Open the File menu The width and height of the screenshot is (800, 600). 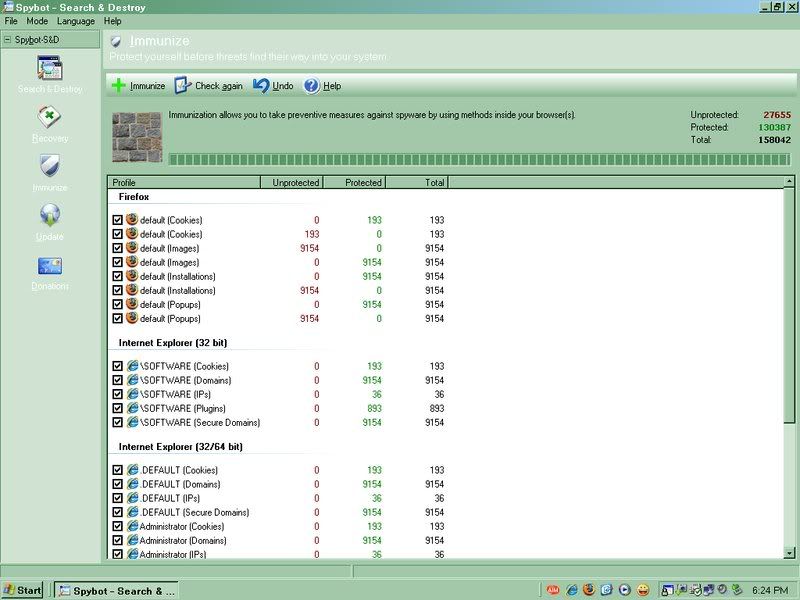(11, 19)
